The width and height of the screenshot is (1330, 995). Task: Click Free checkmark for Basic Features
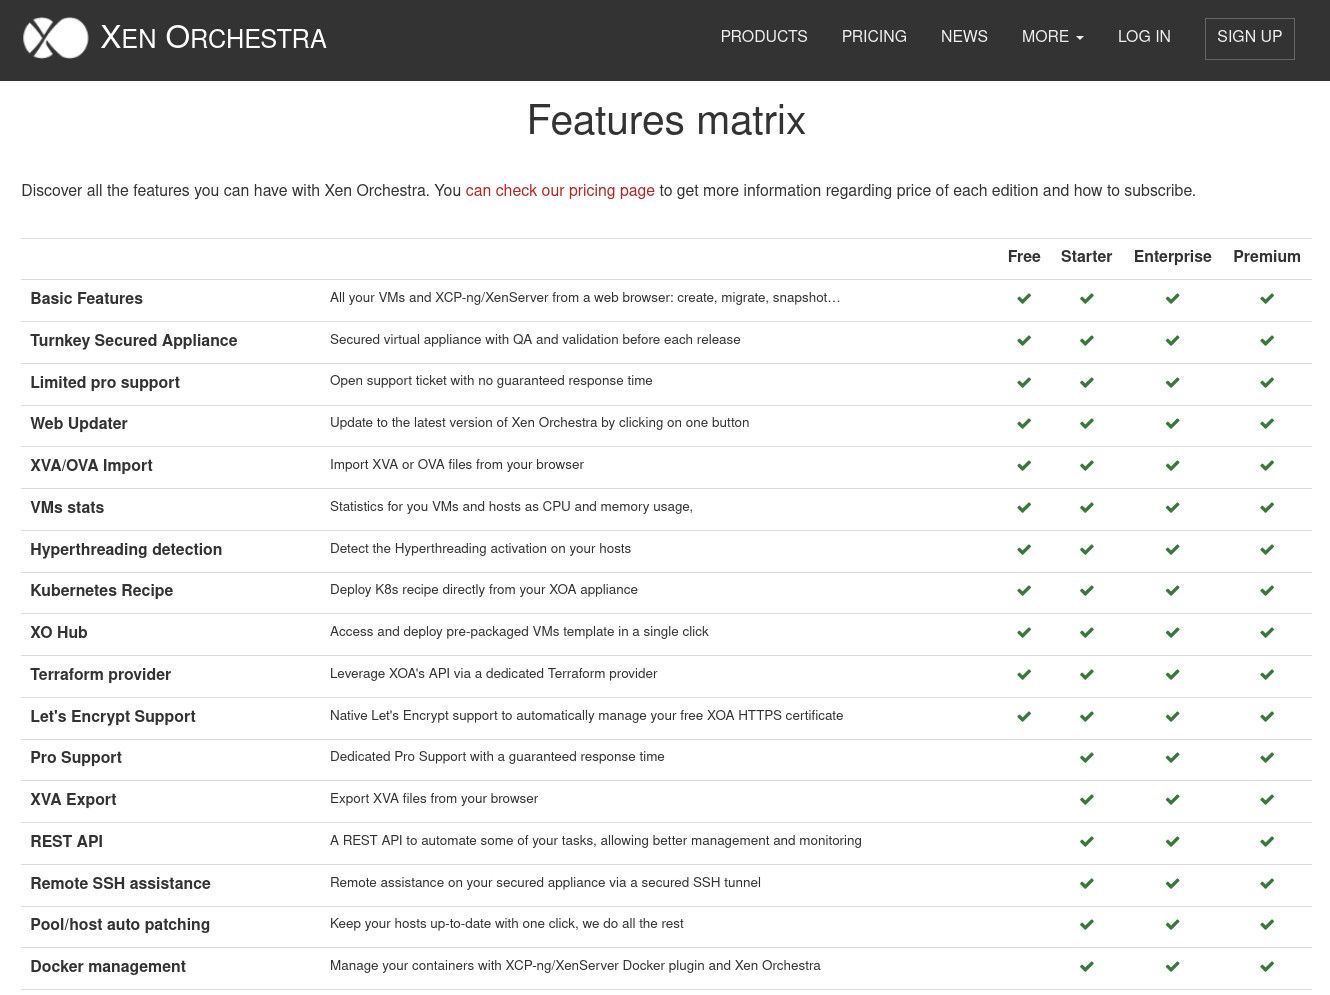tap(1024, 299)
